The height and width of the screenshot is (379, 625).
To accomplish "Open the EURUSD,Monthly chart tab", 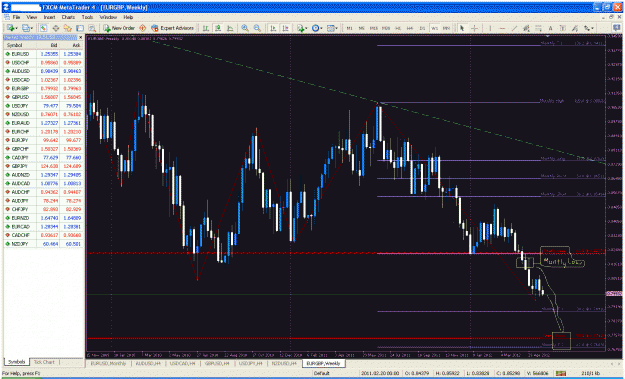I will pos(108,363).
